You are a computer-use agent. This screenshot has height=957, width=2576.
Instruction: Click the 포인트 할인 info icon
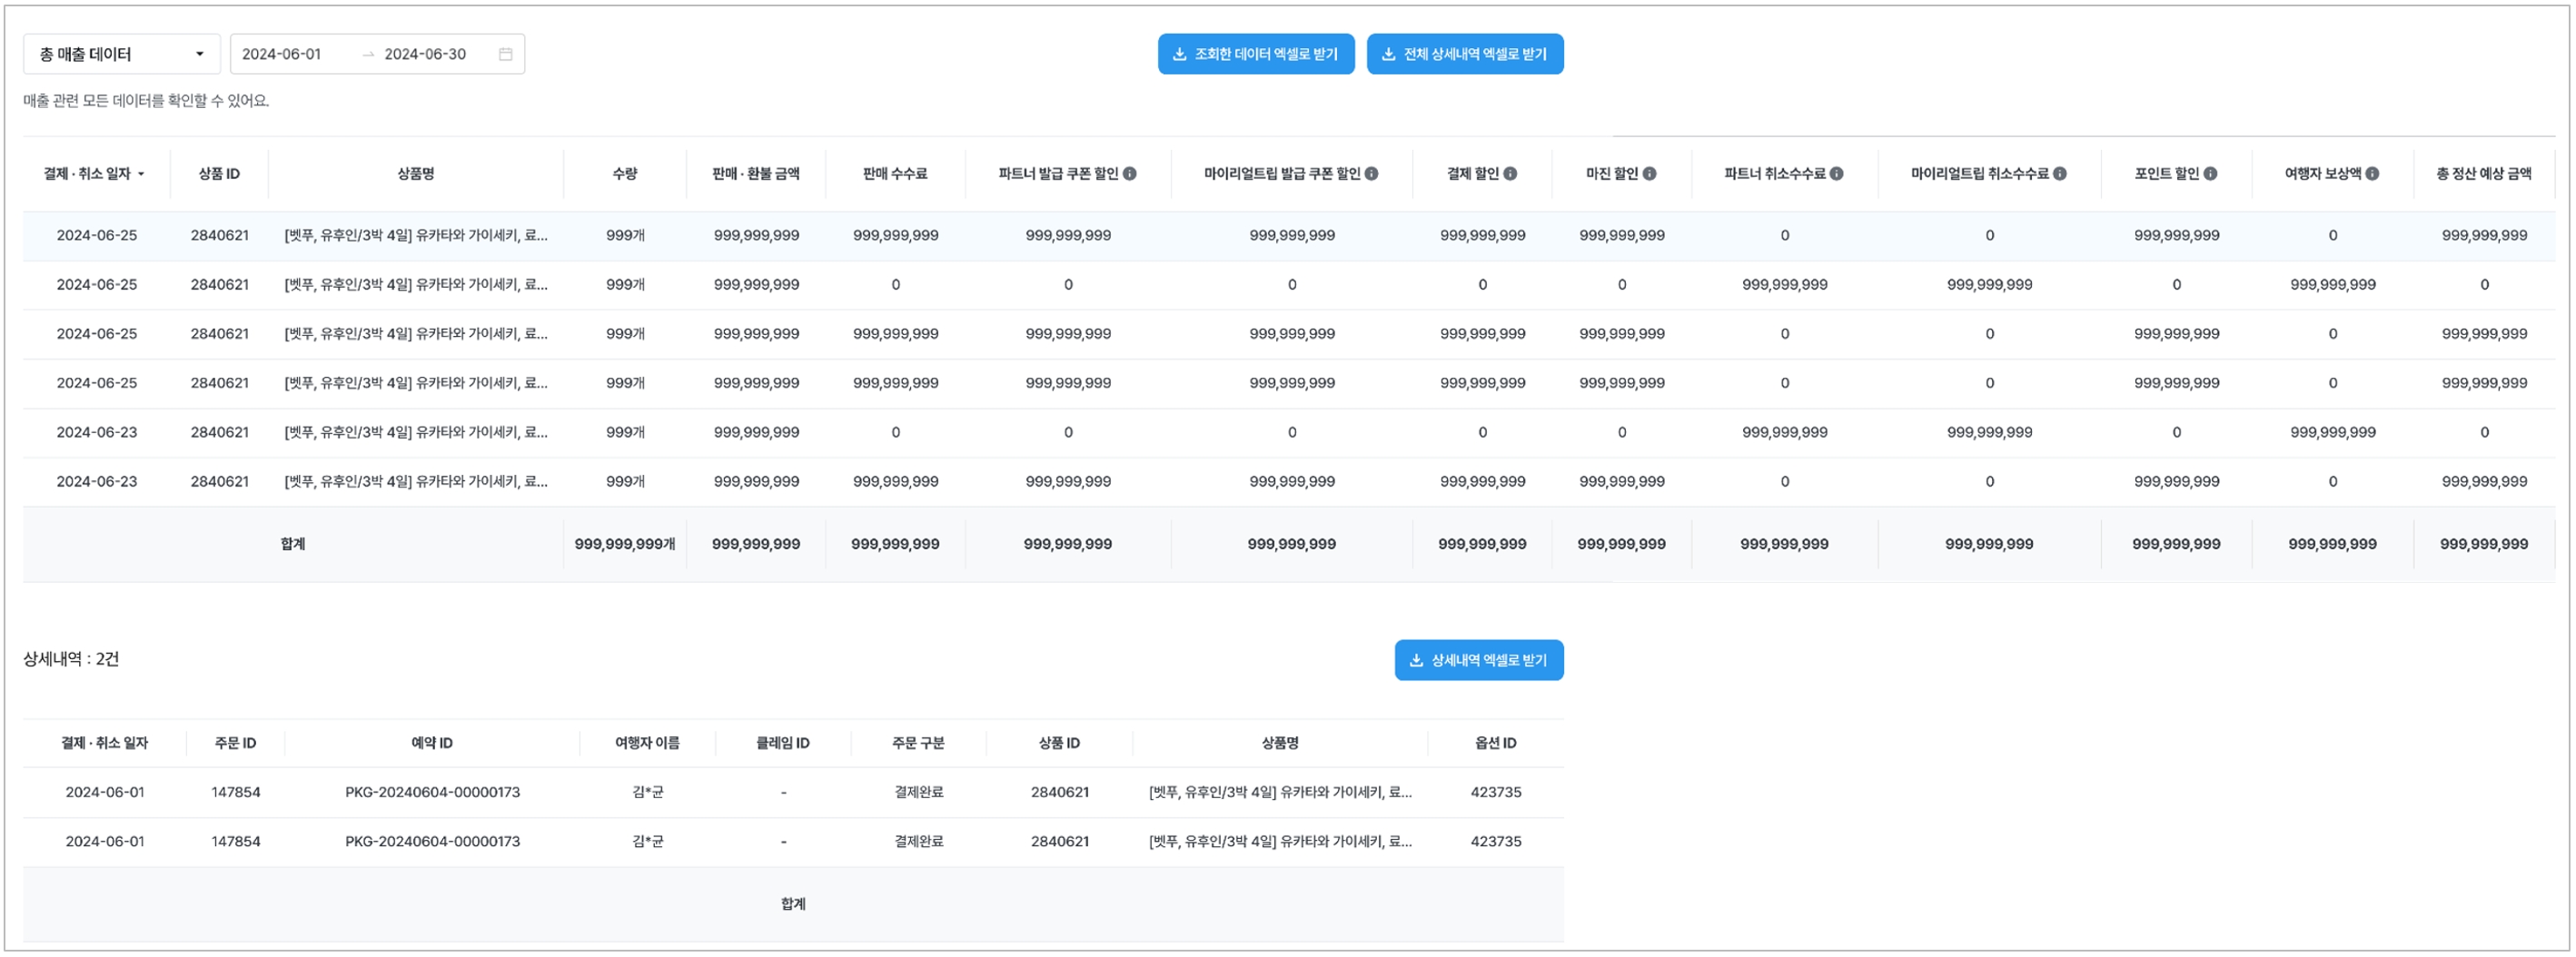click(2210, 174)
